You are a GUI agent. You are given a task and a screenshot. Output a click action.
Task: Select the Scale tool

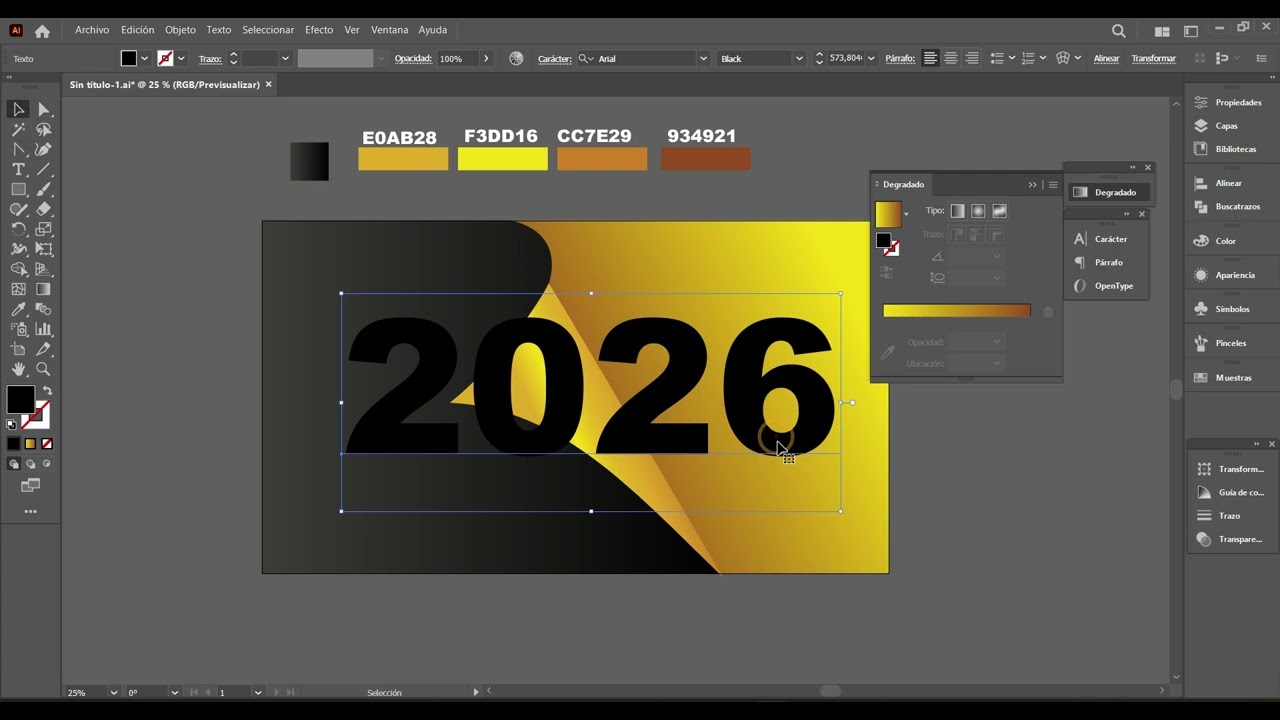coord(43,229)
